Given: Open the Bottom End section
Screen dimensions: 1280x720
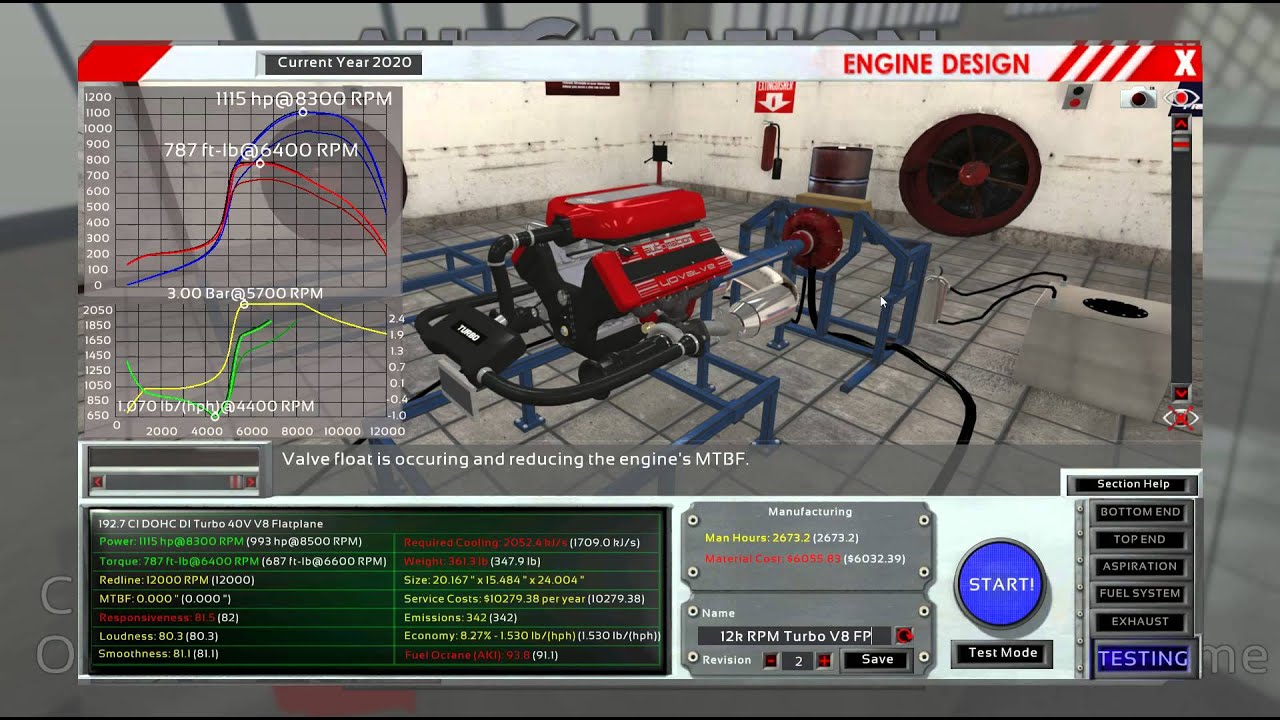Looking at the screenshot, I should click(x=1140, y=512).
